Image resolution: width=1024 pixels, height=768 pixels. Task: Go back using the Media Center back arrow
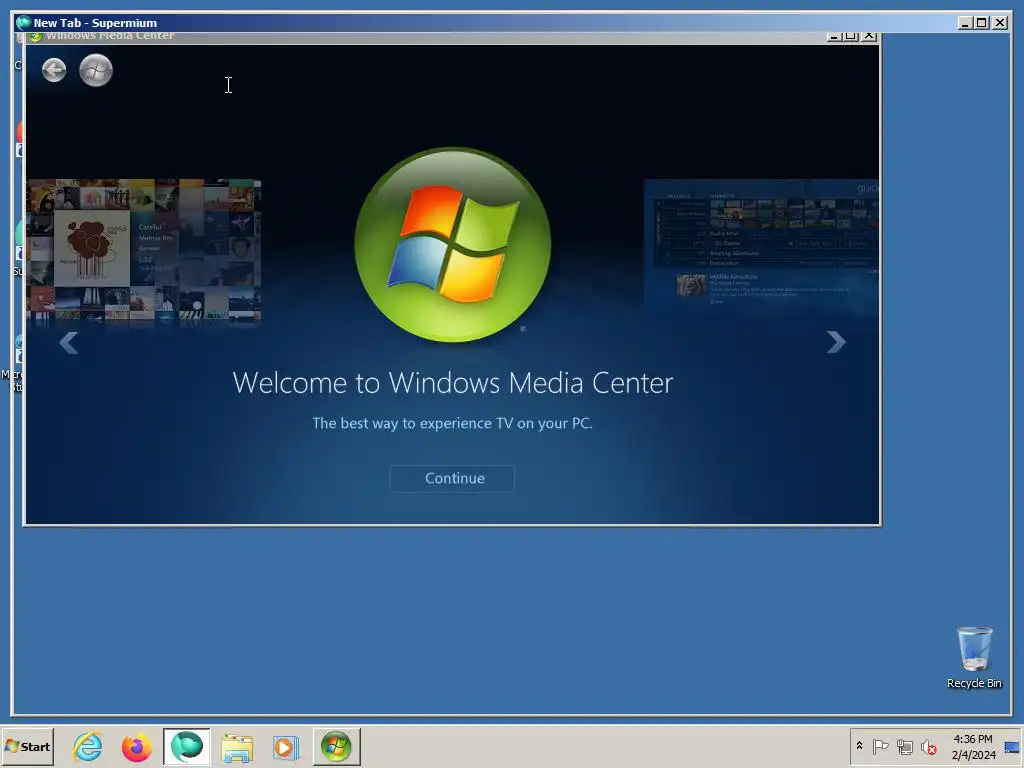tap(54, 70)
